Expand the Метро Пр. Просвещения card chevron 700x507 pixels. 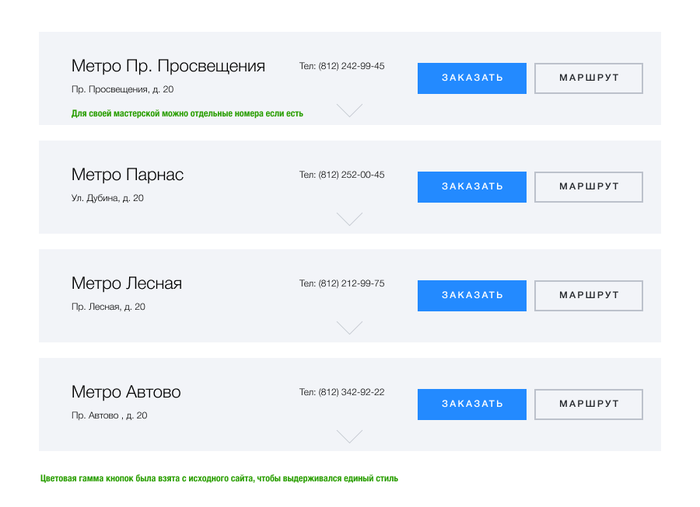pos(349,110)
